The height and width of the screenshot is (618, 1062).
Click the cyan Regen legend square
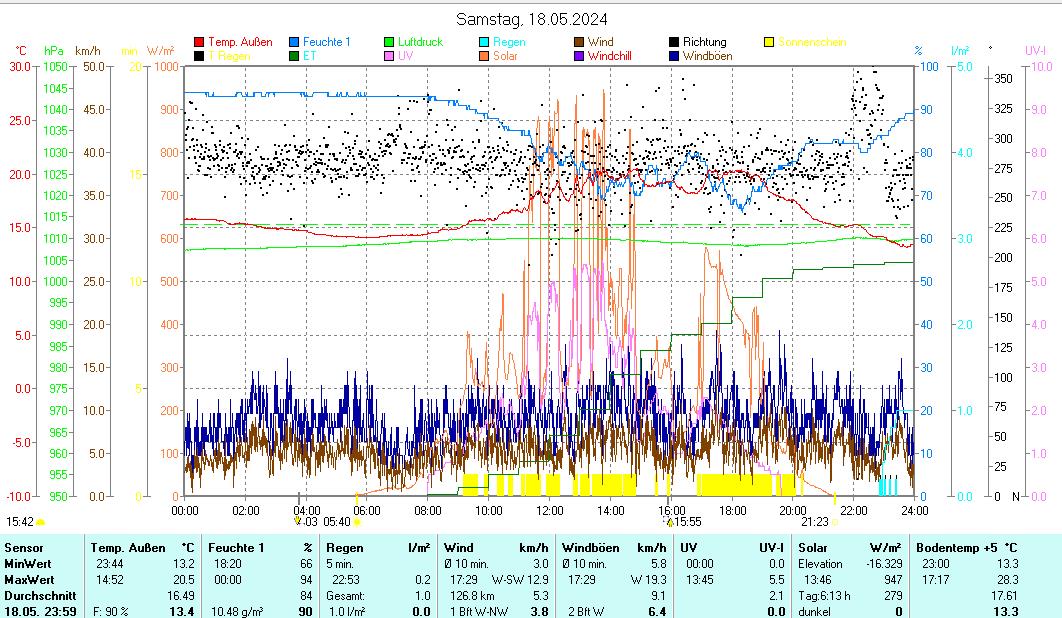tap(484, 43)
